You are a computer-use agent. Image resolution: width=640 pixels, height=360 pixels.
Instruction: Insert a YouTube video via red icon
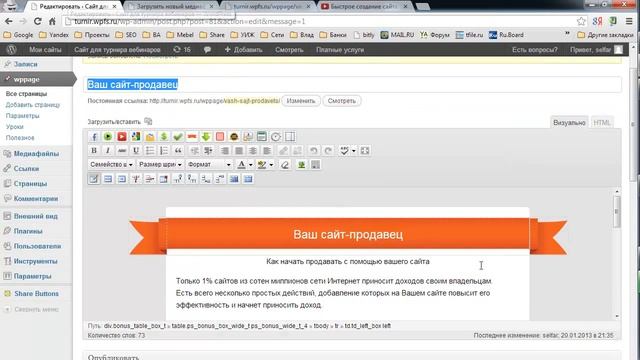pyautogui.click(x=122, y=137)
